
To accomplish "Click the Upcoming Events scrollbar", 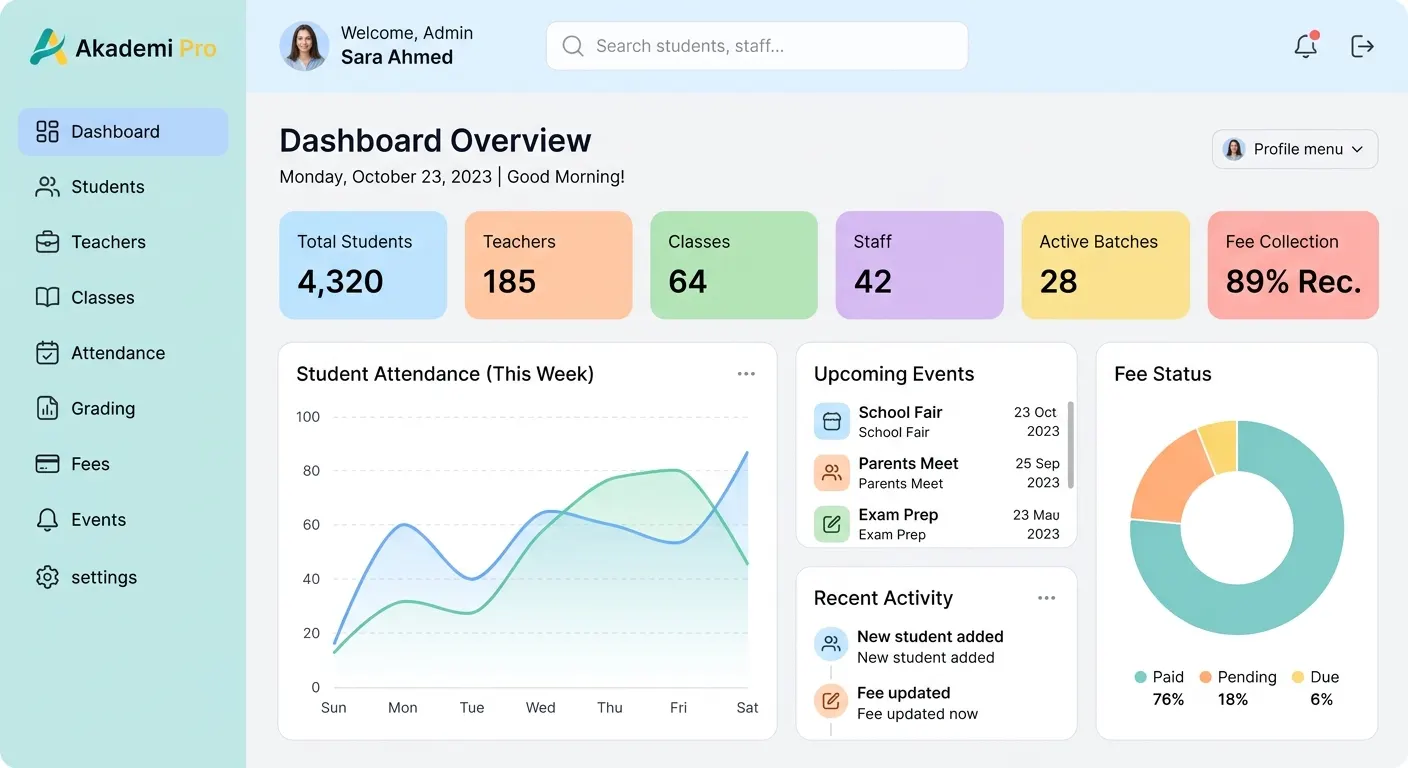I will point(1071,445).
